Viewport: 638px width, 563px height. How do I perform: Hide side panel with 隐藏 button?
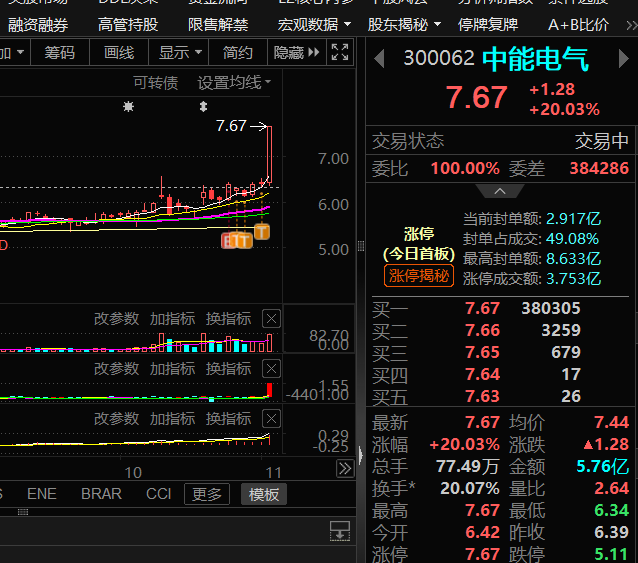click(x=297, y=52)
